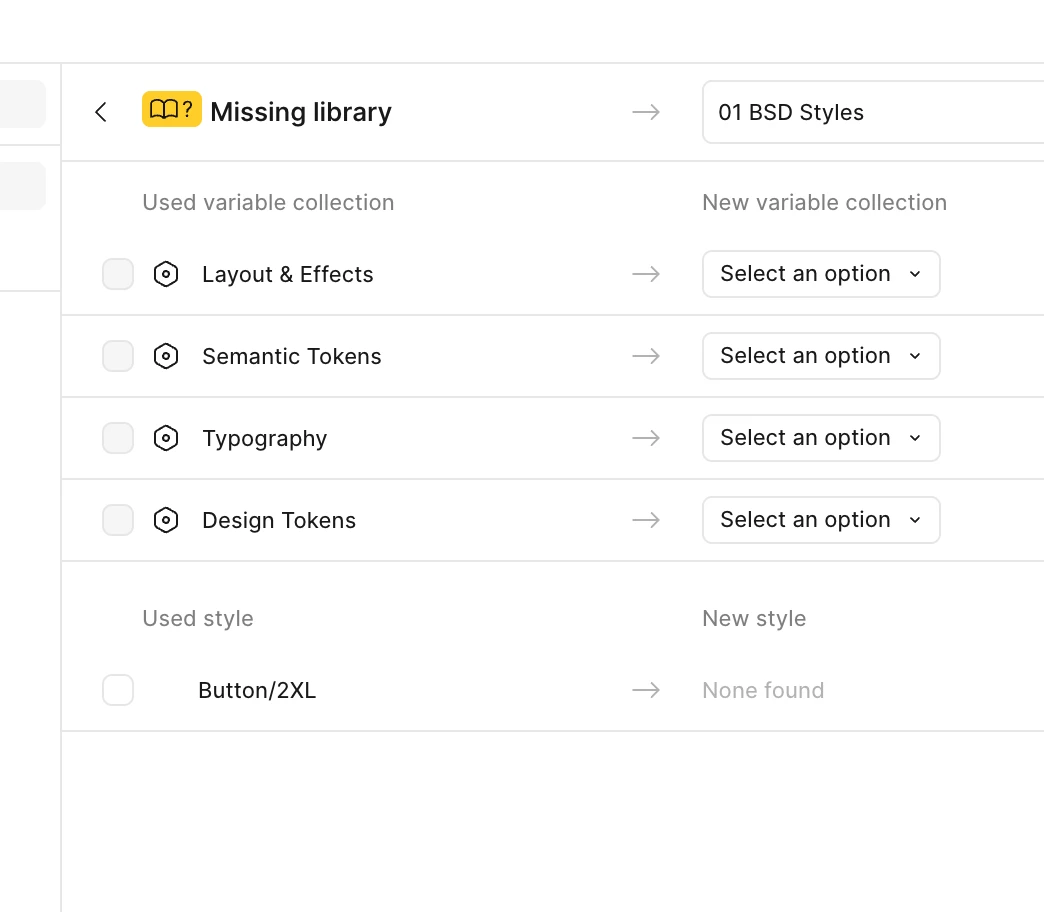
Task: Open the Layout & Effects option dropdown
Action: [x=821, y=274]
